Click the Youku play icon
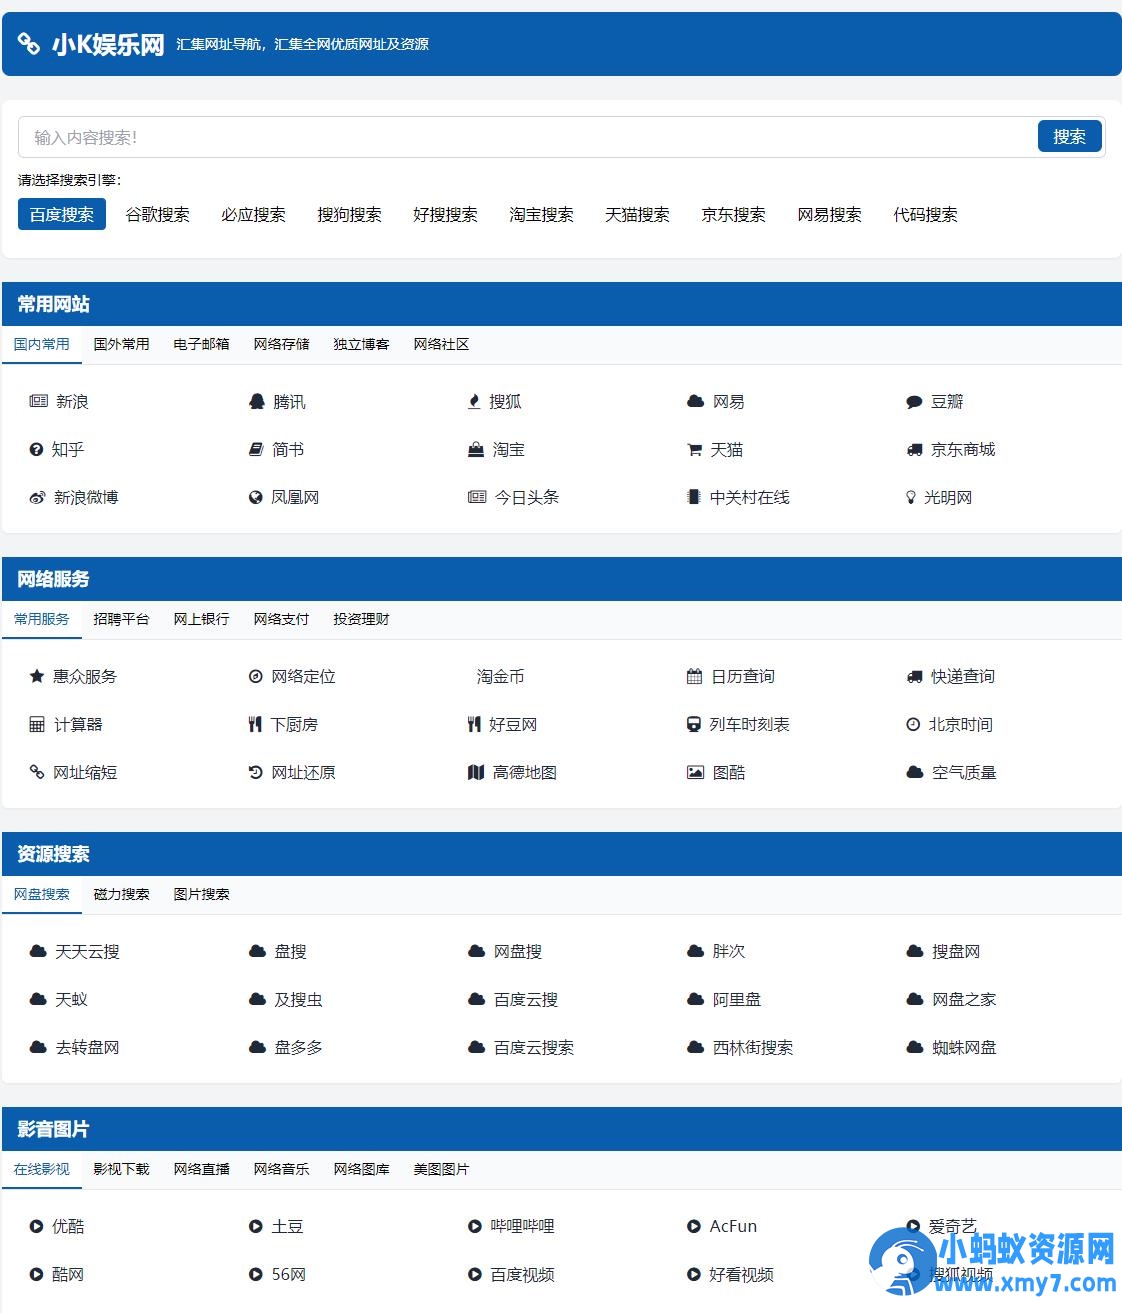The image size is (1122, 1313). (37, 1227)
